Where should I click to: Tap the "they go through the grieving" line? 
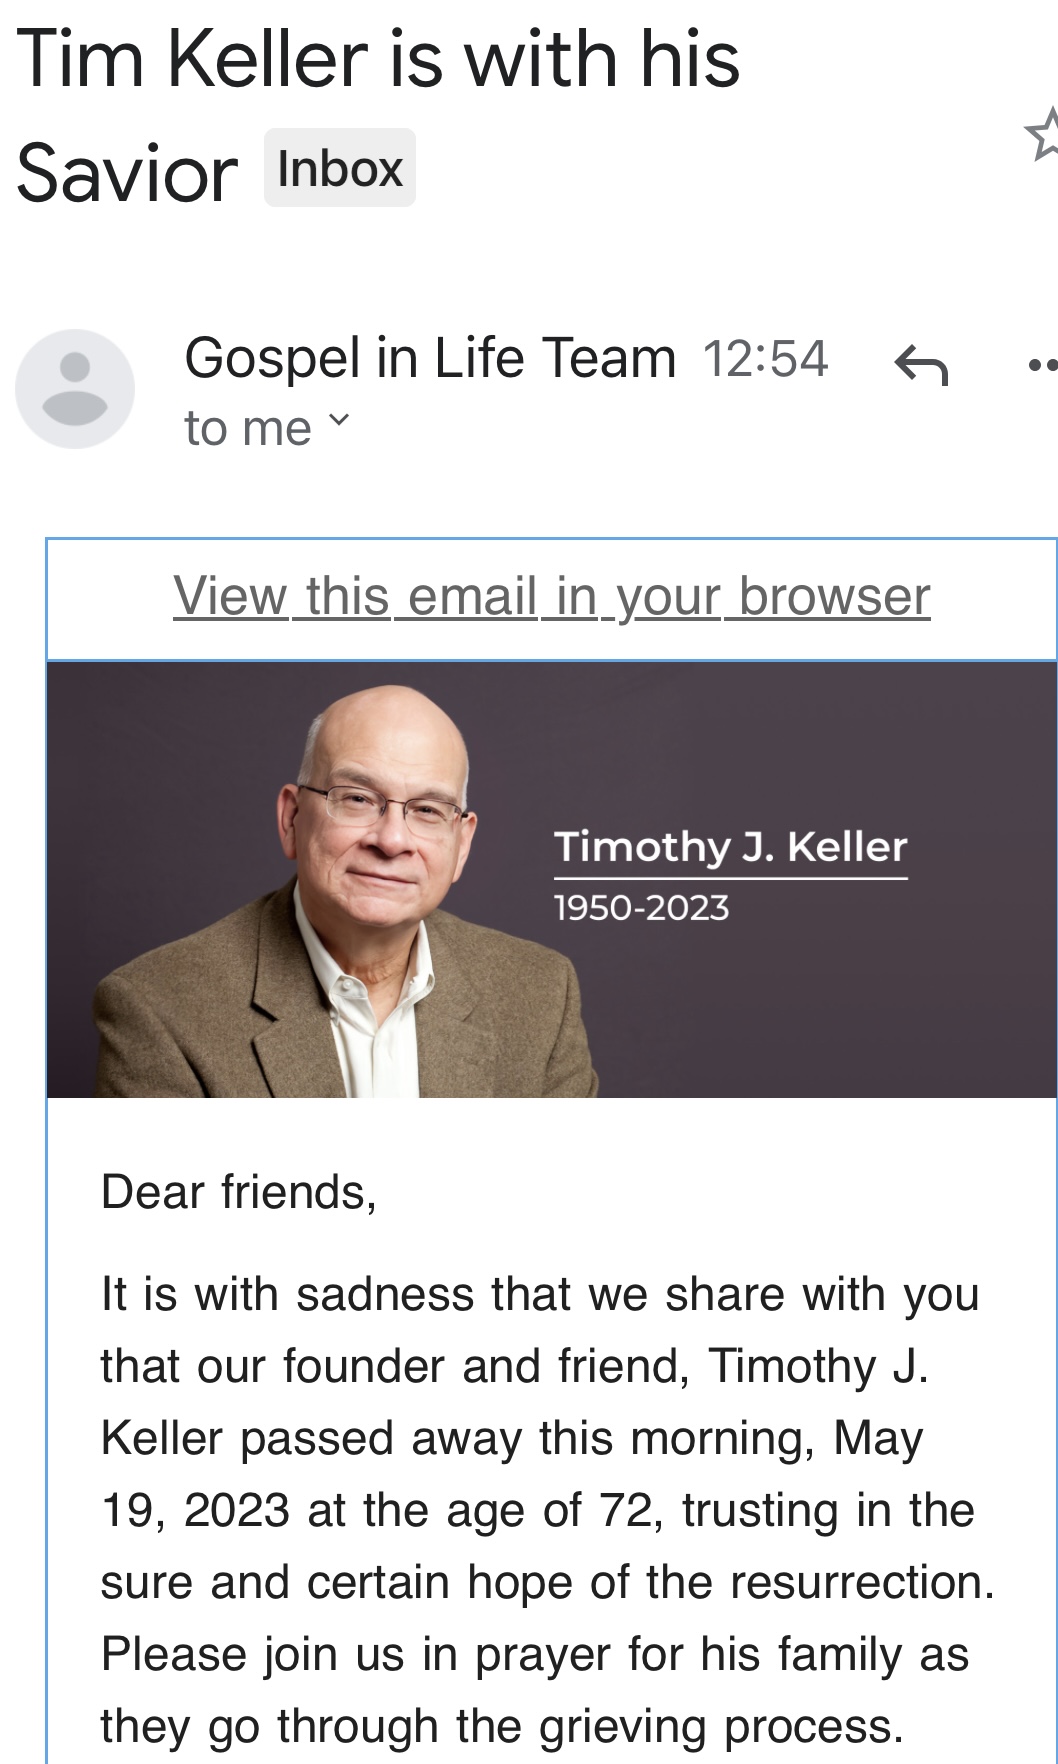coord(502,1726)
